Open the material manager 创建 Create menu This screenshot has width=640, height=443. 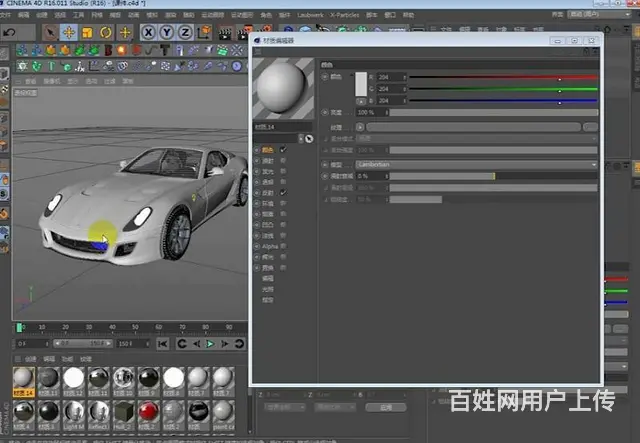click(31, 359)
